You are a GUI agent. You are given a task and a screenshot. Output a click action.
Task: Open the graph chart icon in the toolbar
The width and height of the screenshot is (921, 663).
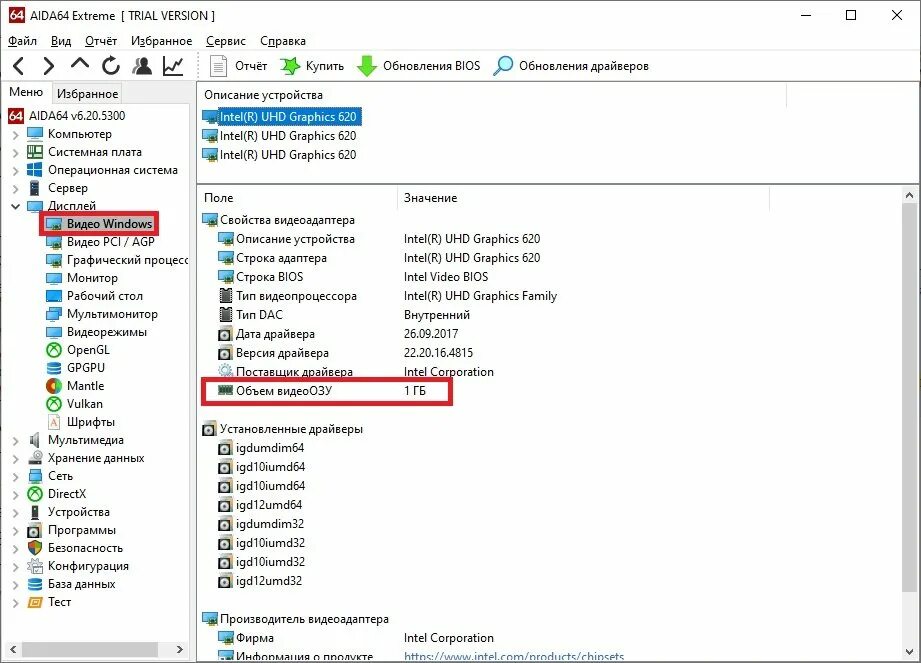[173, 66]
